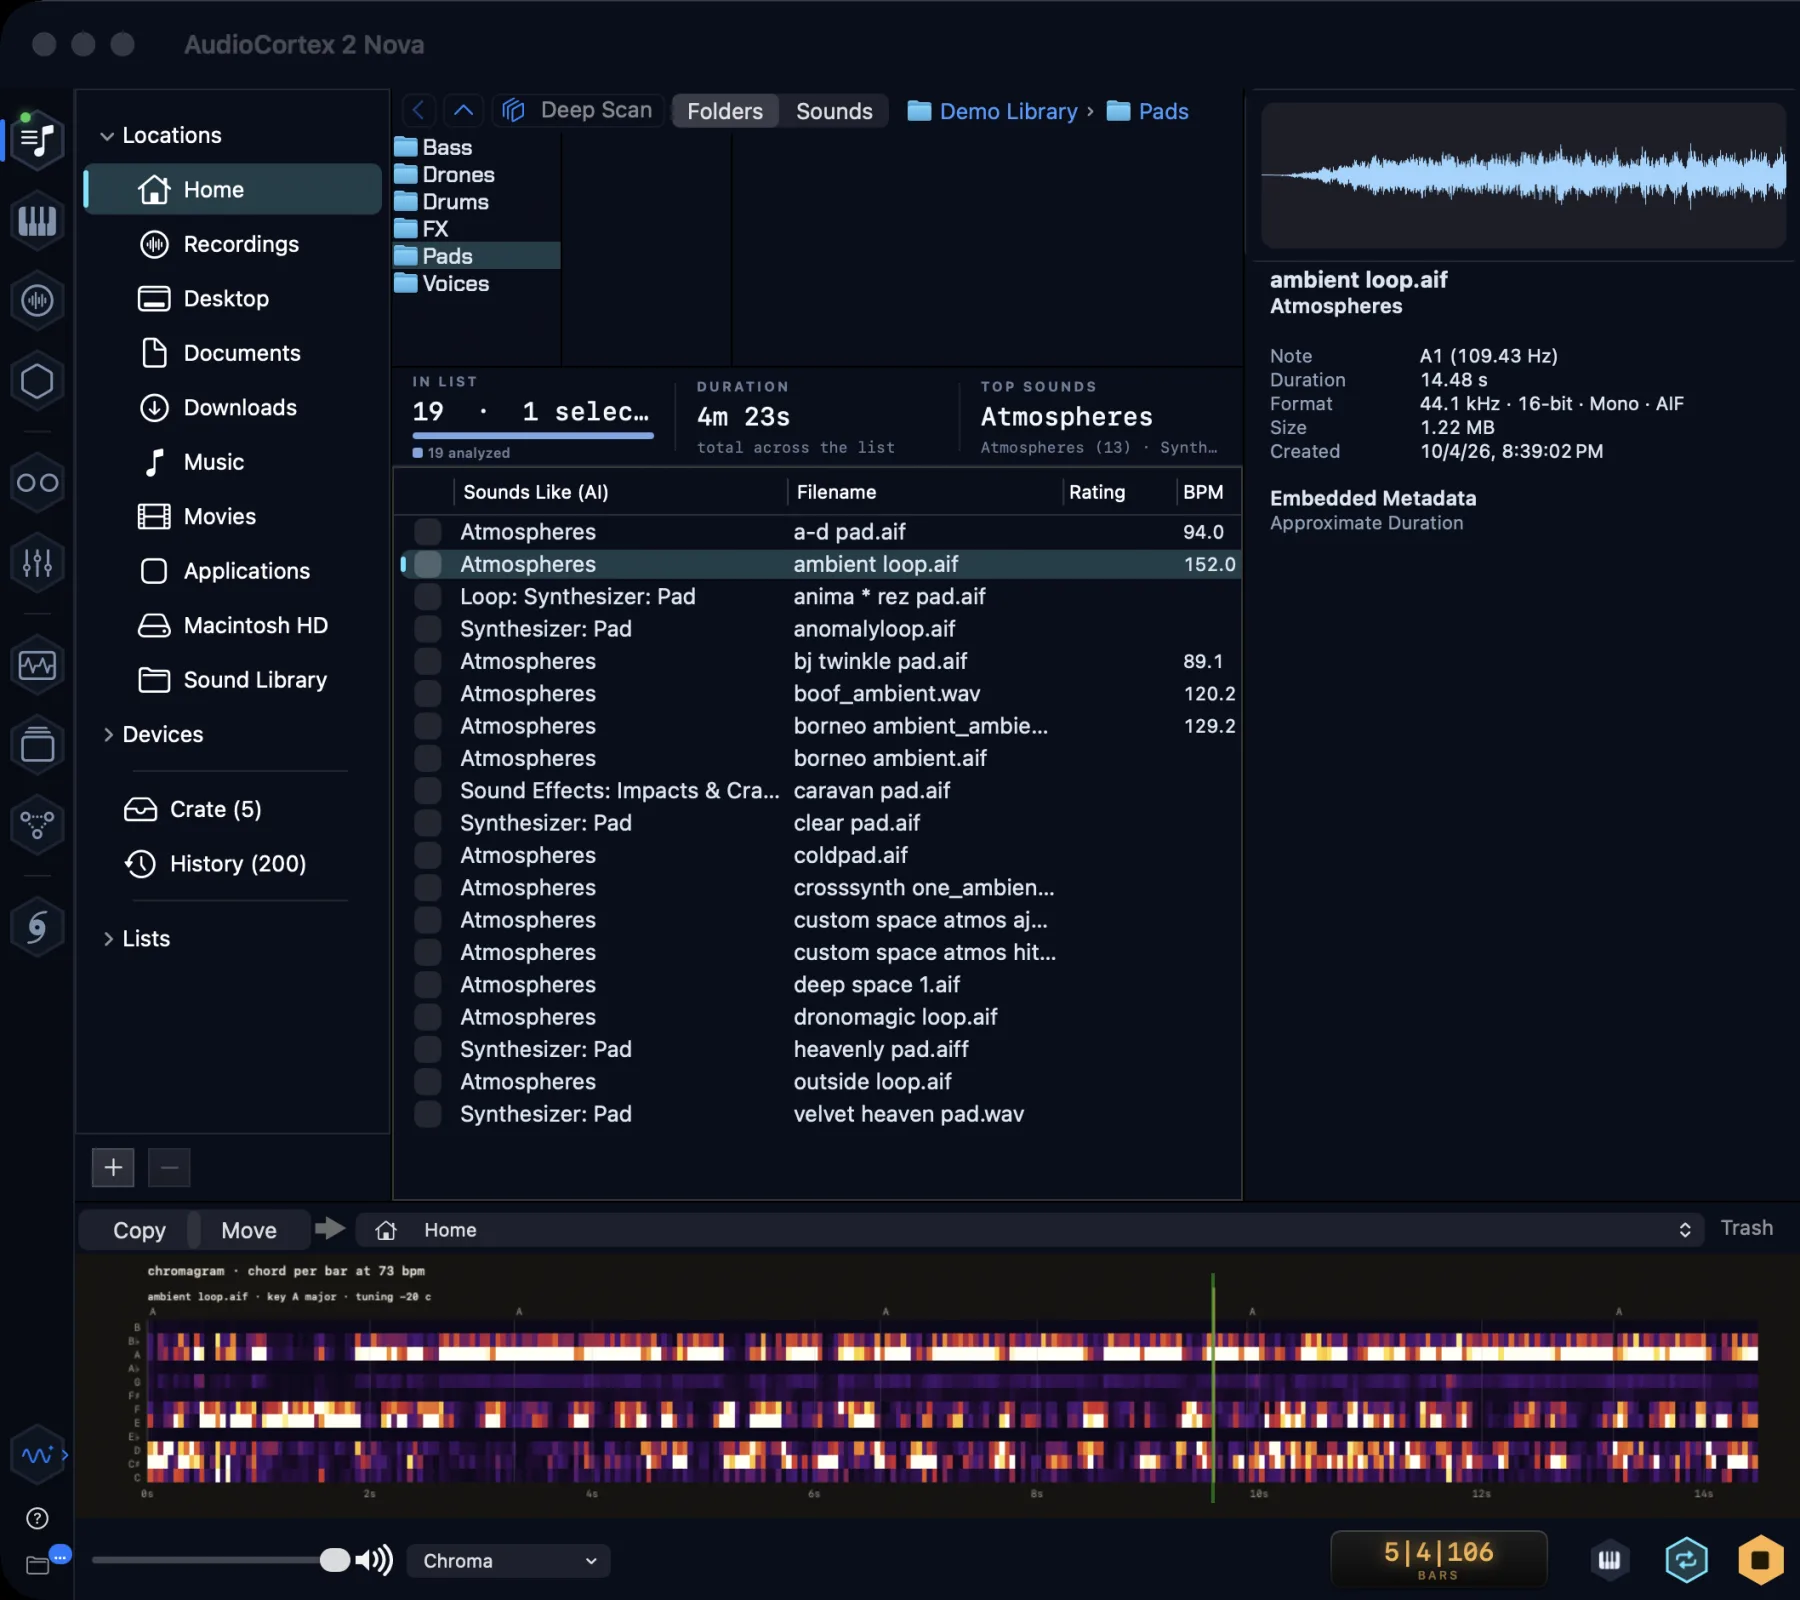Open the spiral logo sidebar icon
Screen dimensions: 1800x1600
point(37,927)
